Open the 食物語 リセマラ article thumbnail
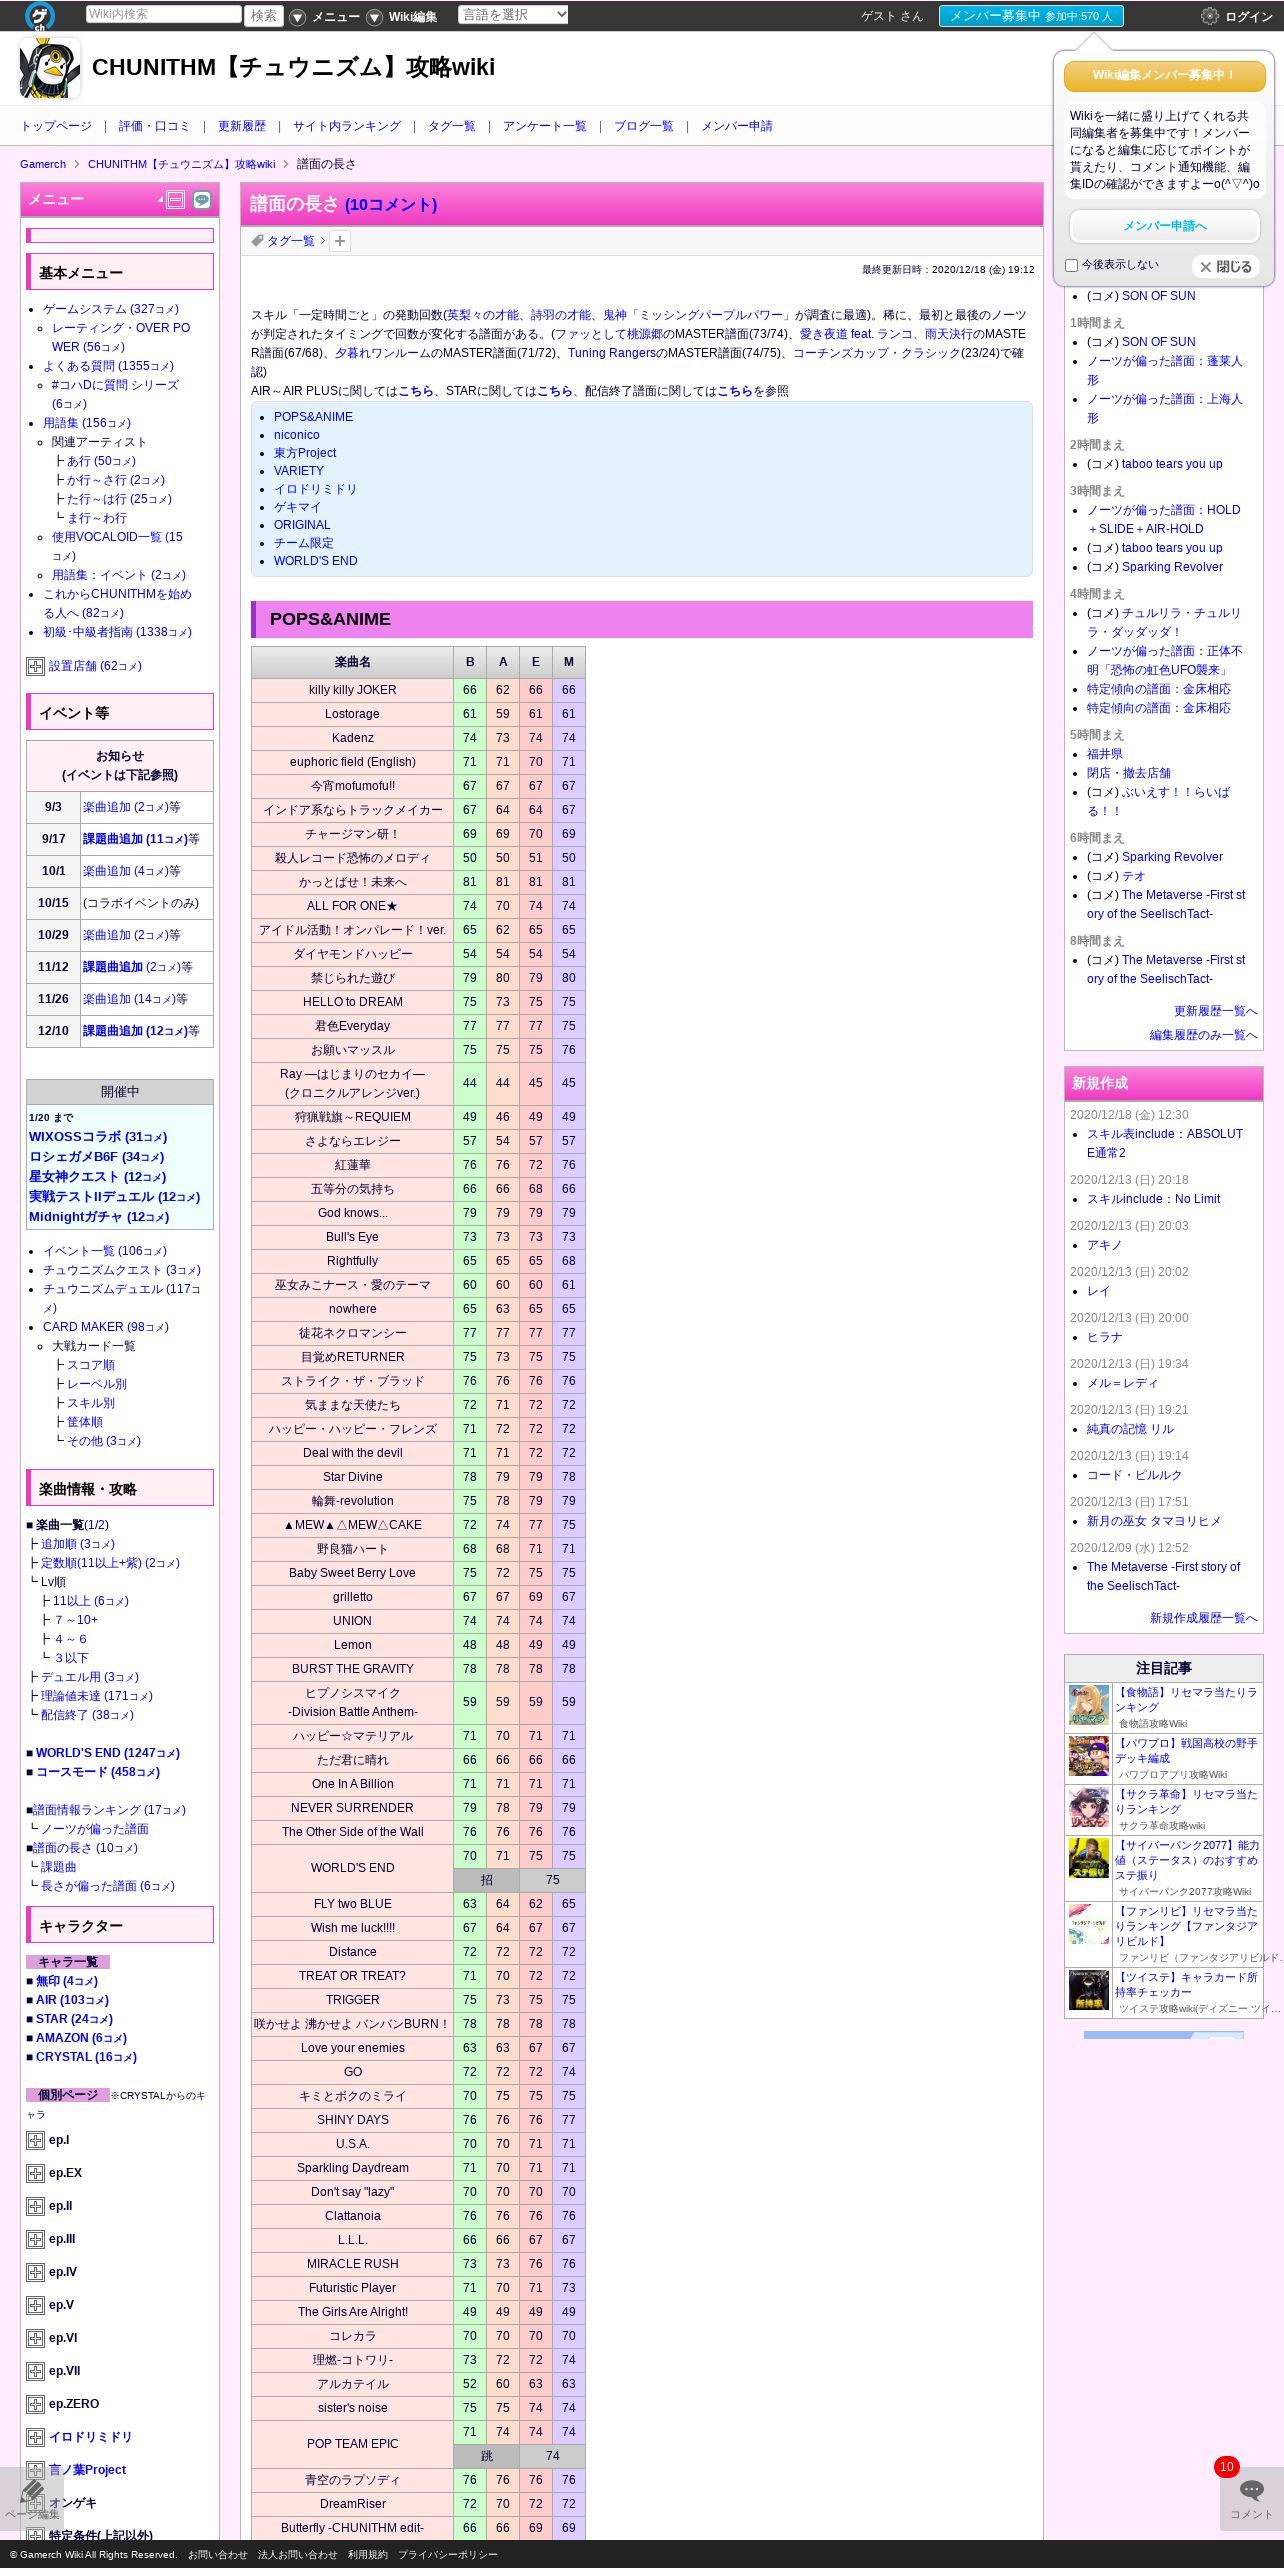 pyautogui.click(x=1089, y=1706)
